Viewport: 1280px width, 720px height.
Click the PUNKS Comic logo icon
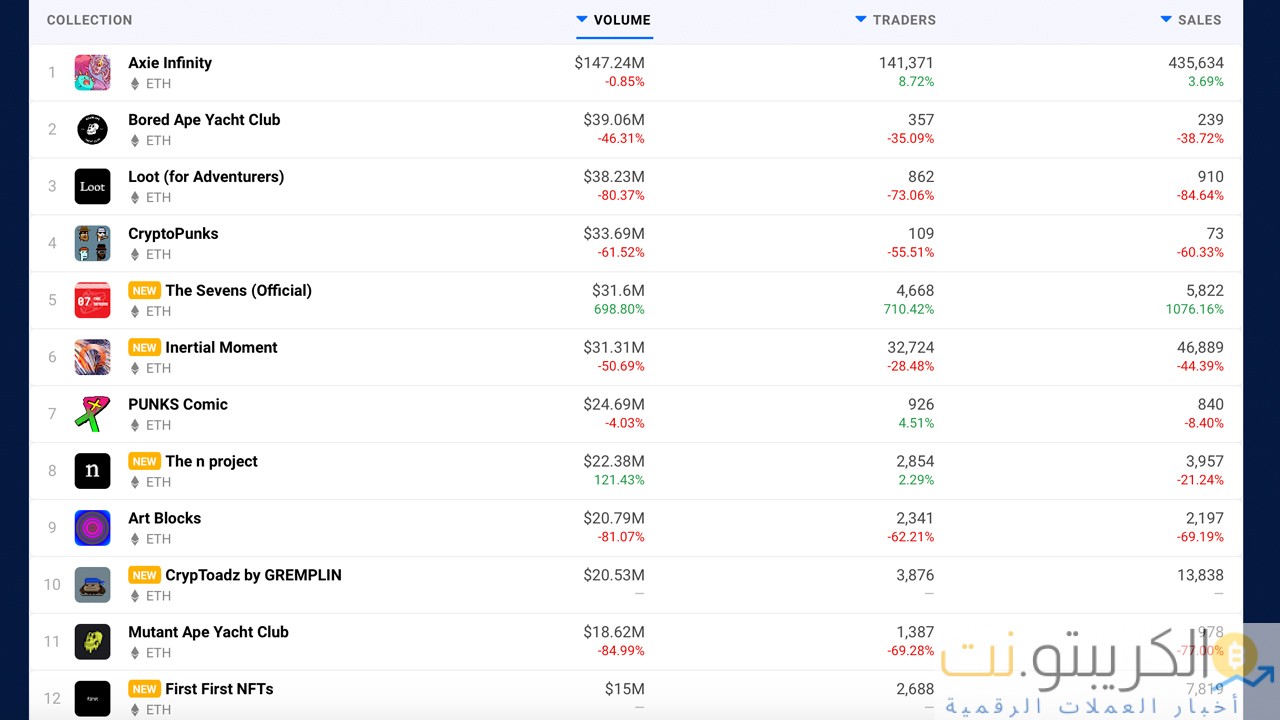92,414
